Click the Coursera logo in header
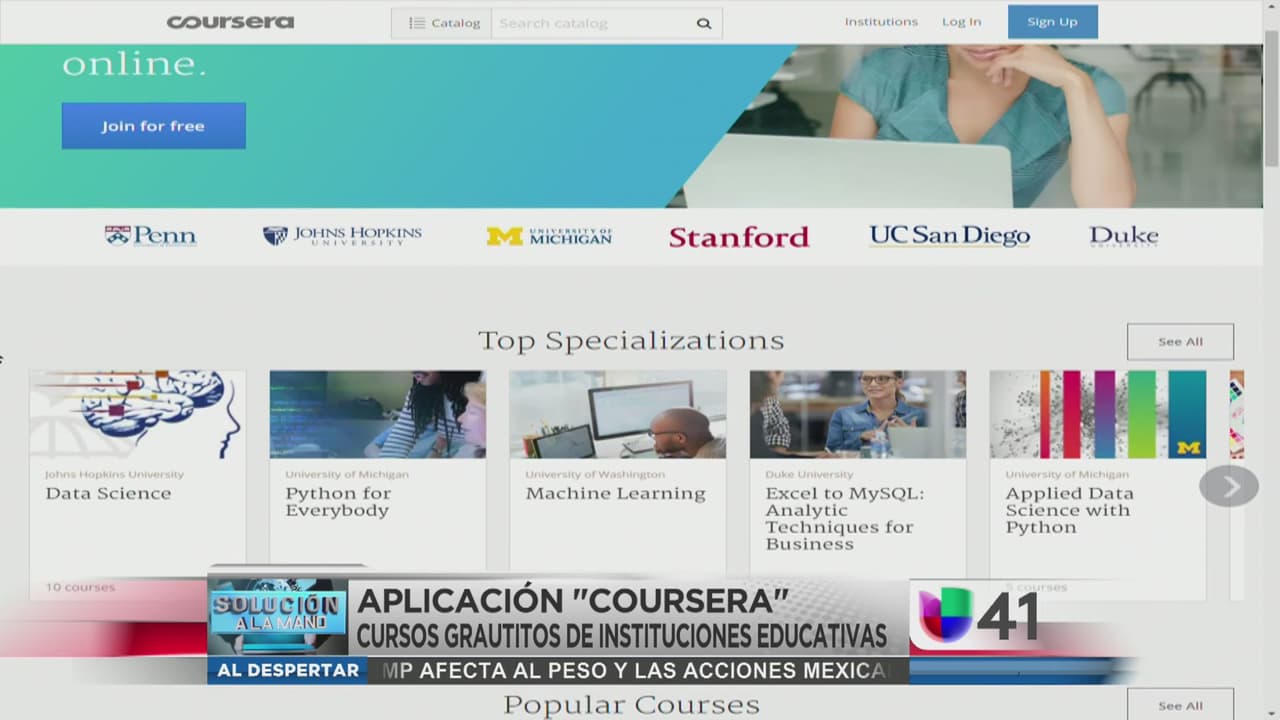The height and width of the screenshot is (720, 1280). pyautogui.click(x=230, y=22)
